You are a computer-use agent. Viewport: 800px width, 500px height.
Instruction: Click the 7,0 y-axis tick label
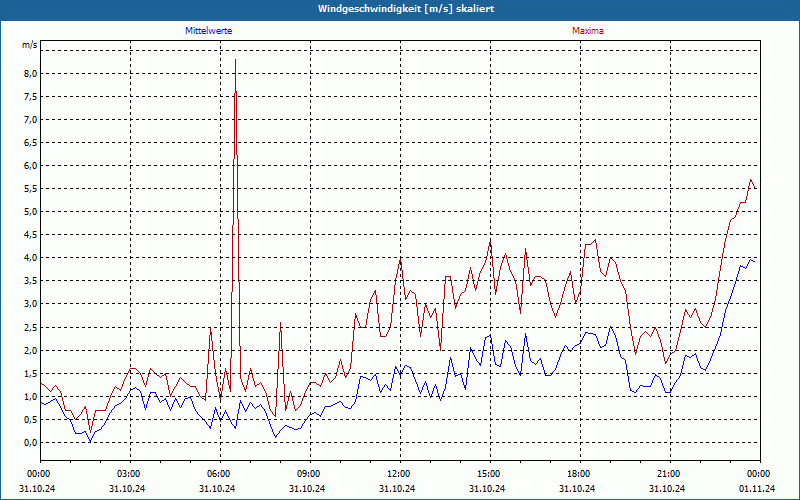30,119
